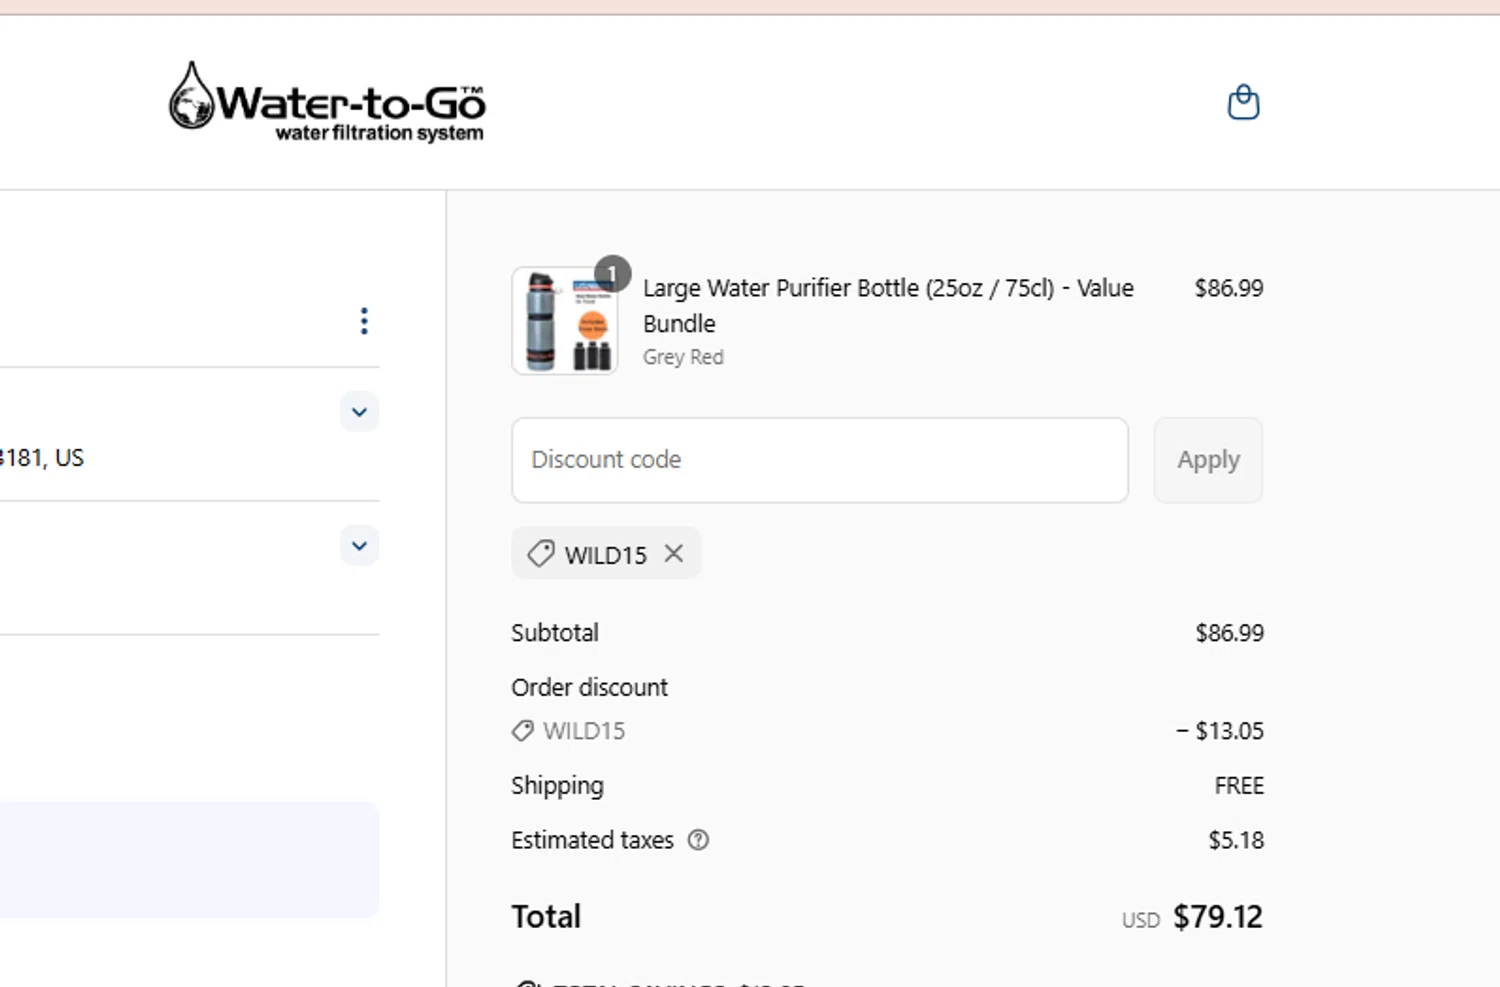Click the Estimated taxes label

pos(592,840)
